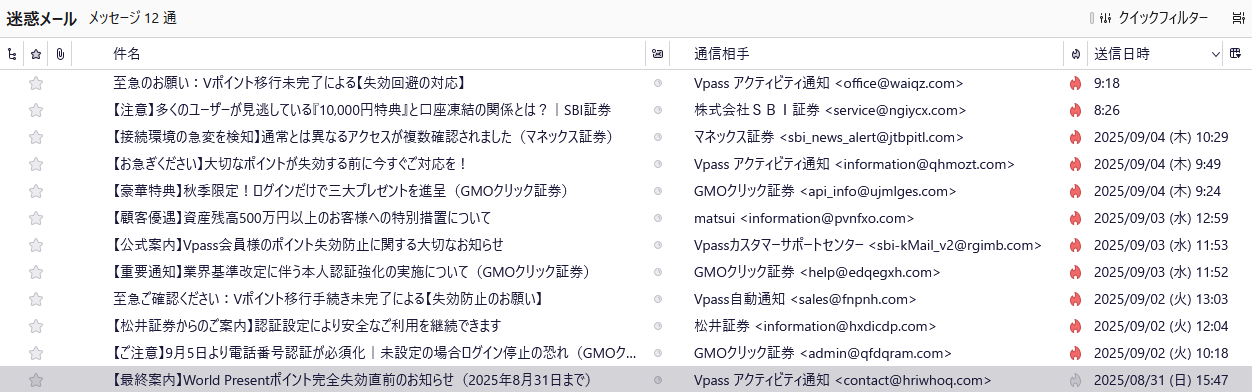
Task: Star the マネックス証券 access alert message
Action: (x=36, y=137)
